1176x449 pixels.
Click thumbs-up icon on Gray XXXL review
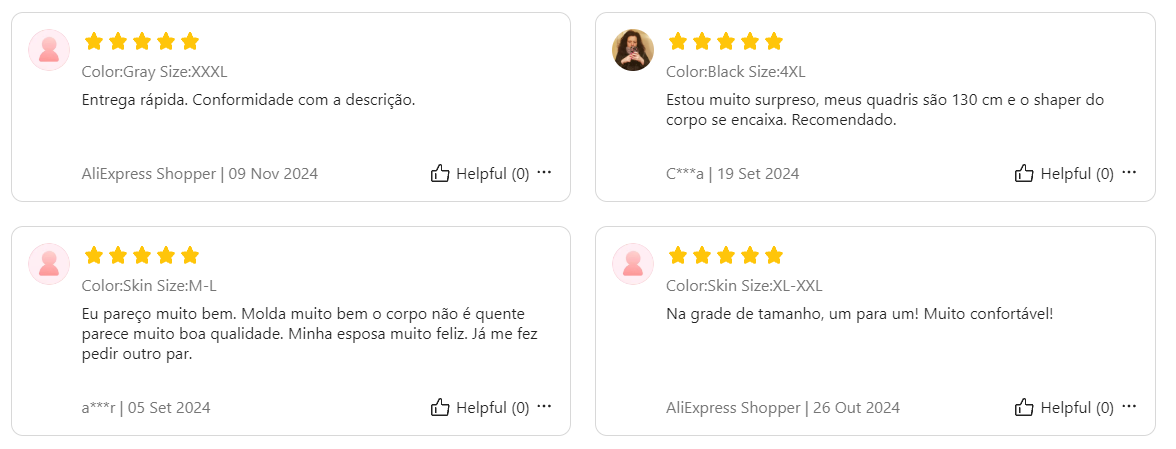tap(440, 174)
